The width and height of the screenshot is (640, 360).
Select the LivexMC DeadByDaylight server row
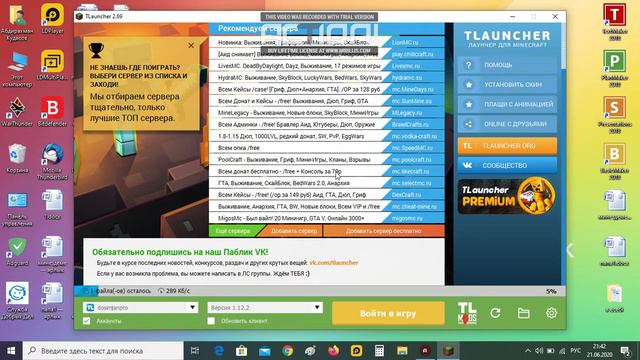coord(327,66)
